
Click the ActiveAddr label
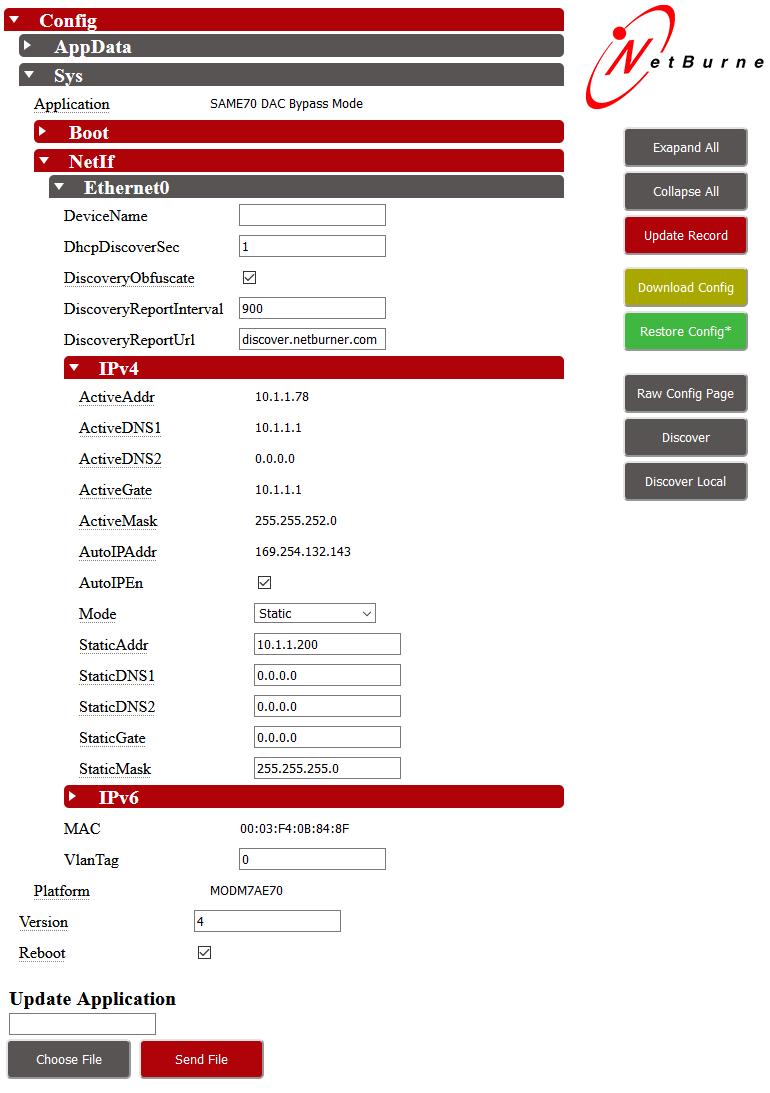(x=117, y=397)
